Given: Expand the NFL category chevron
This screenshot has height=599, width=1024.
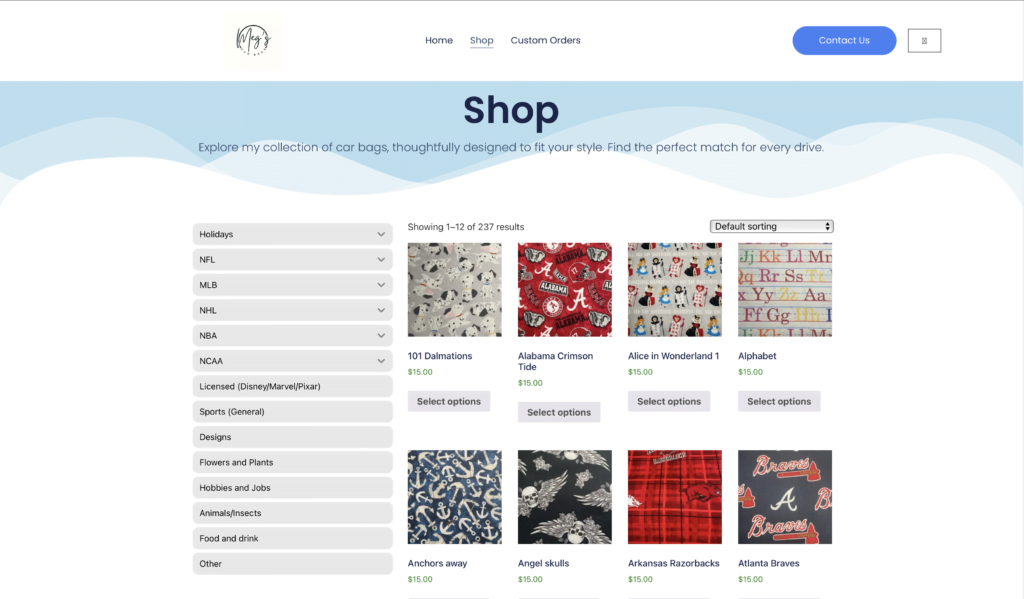Looking at the screenshot, I should (x=381, y=259).
